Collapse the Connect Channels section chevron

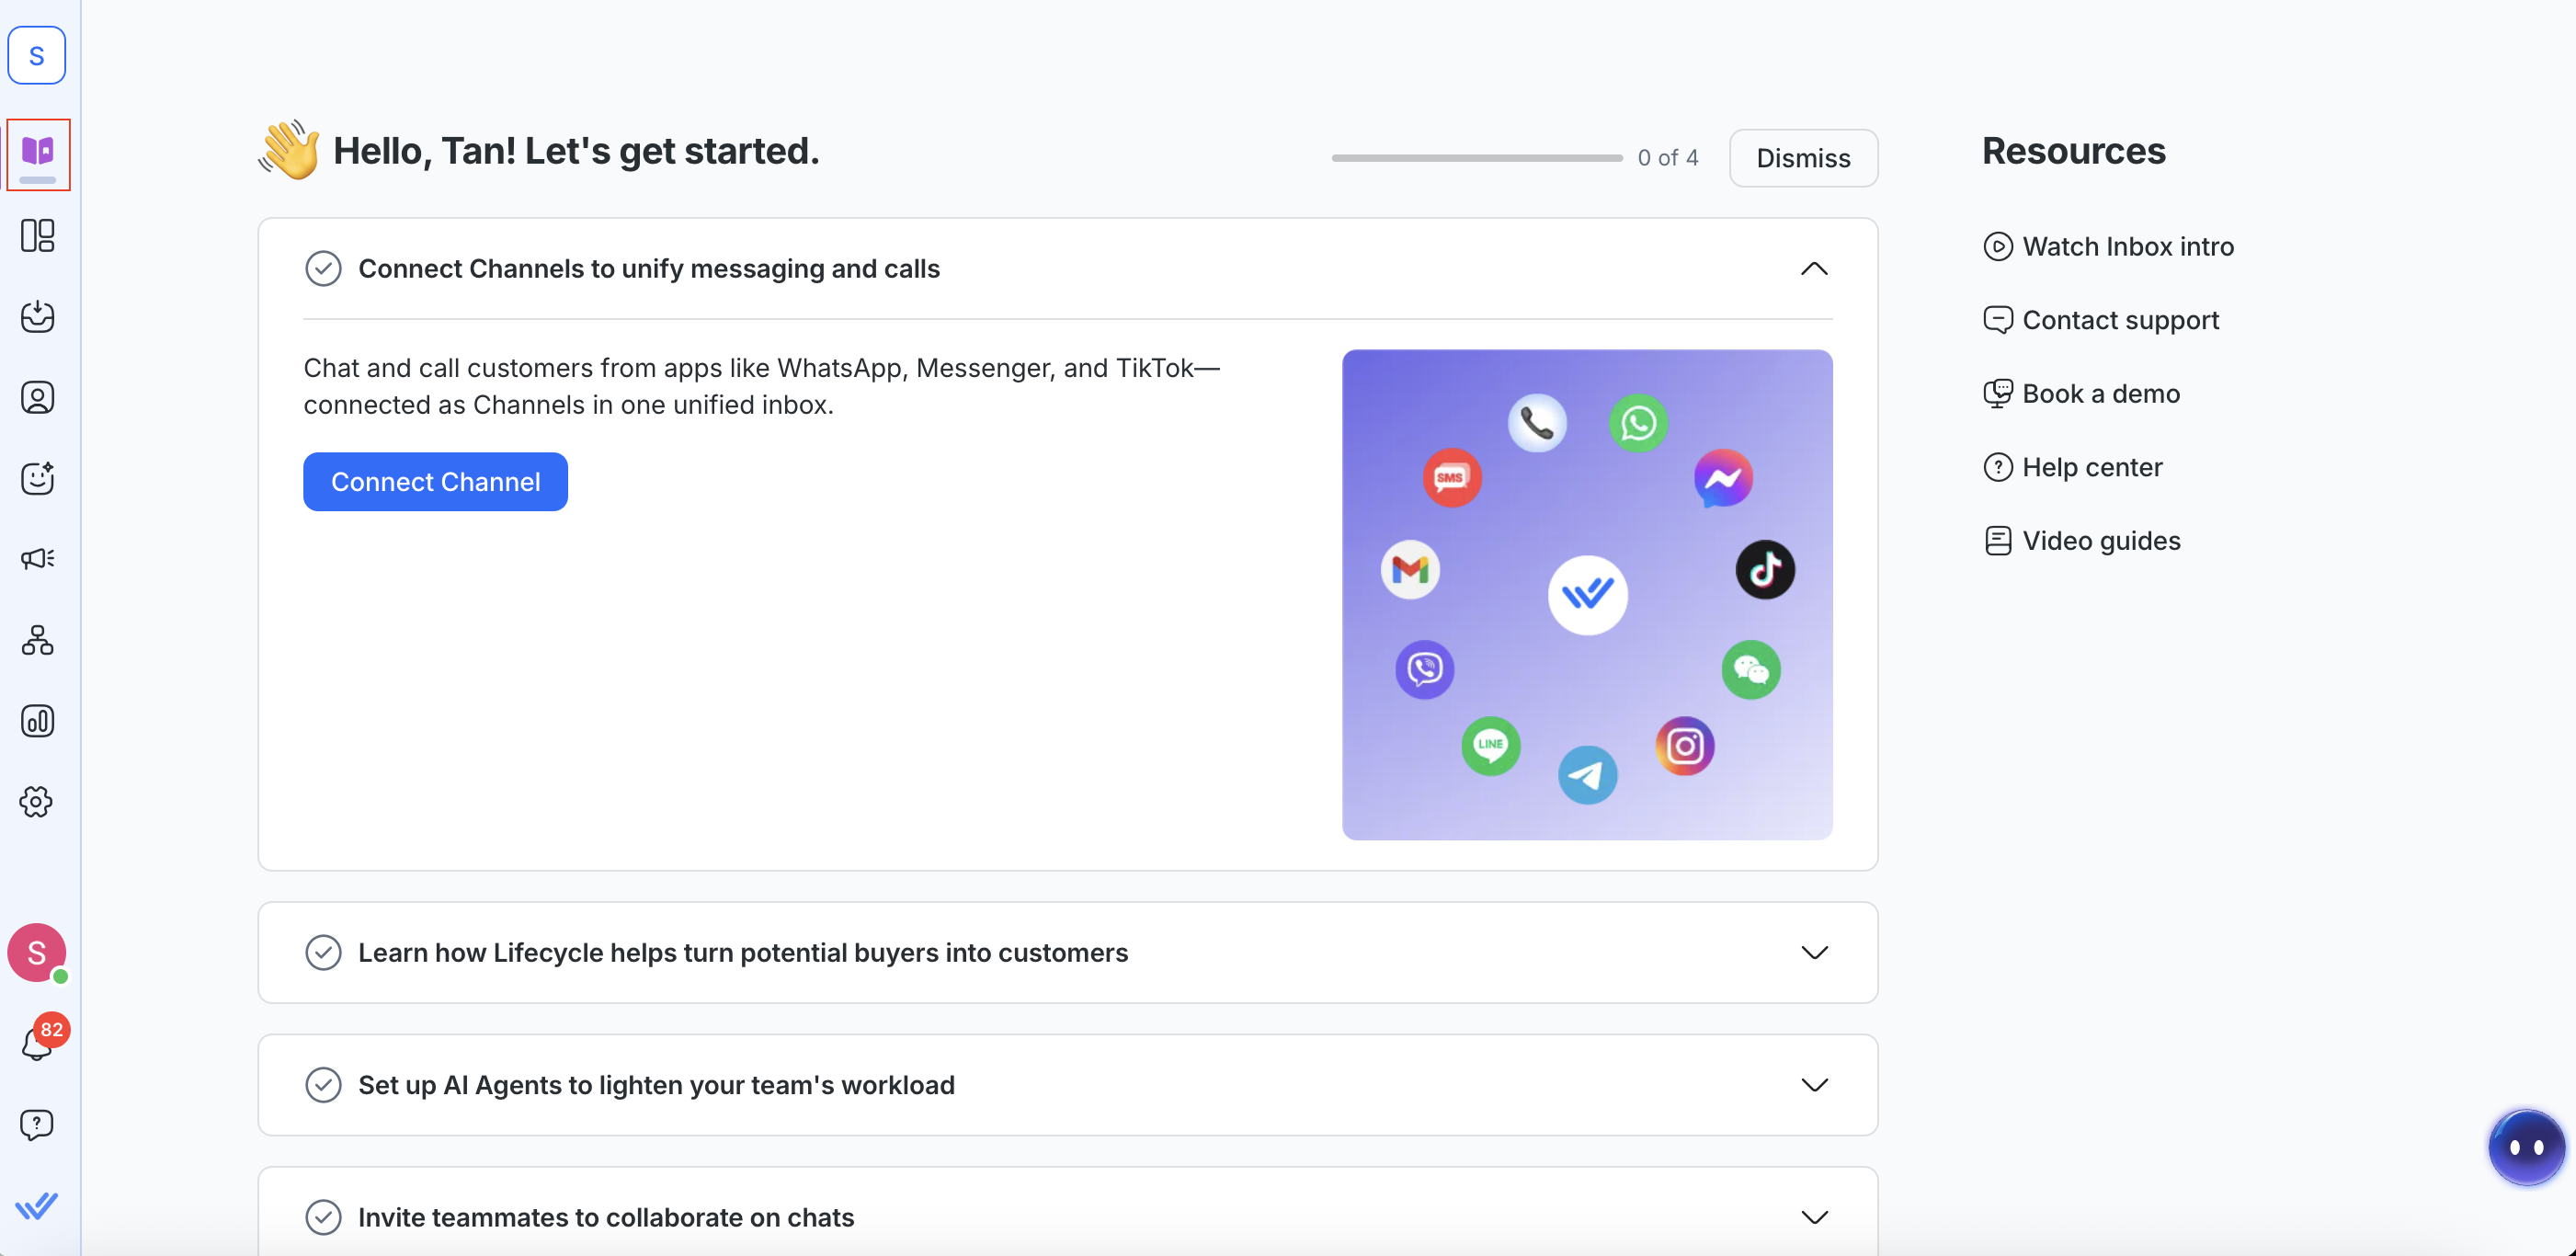(1814, 269)
